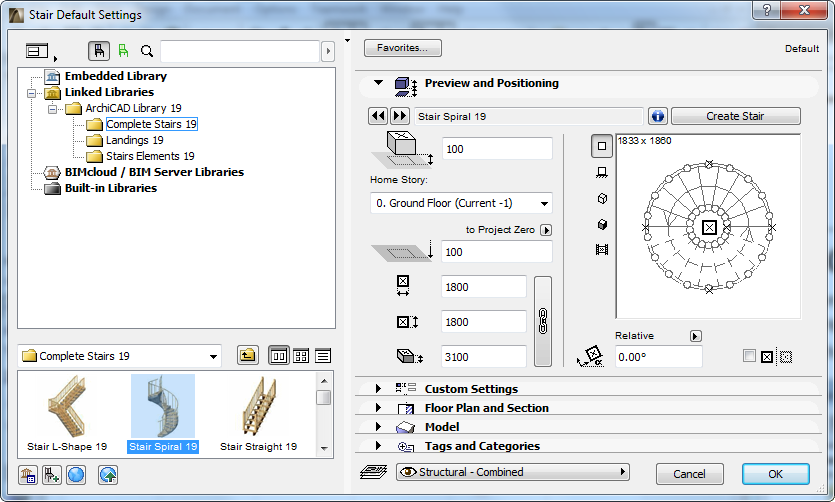The height and width of the screenshot is (502, 835).
Task: Click the stair height 3100 field
Action: pyautogui.click(x=484, y=357)
